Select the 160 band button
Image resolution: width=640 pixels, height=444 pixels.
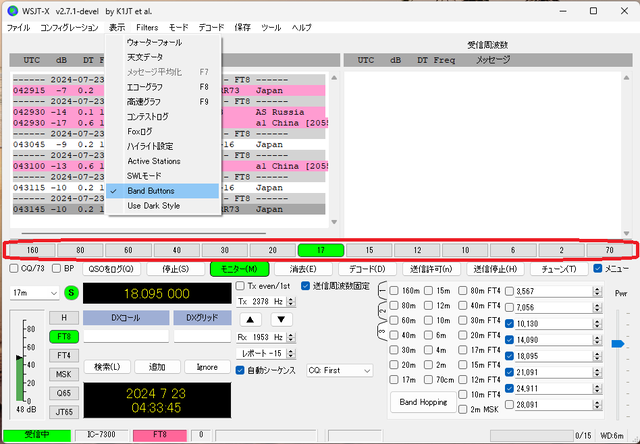pos(32,250)
